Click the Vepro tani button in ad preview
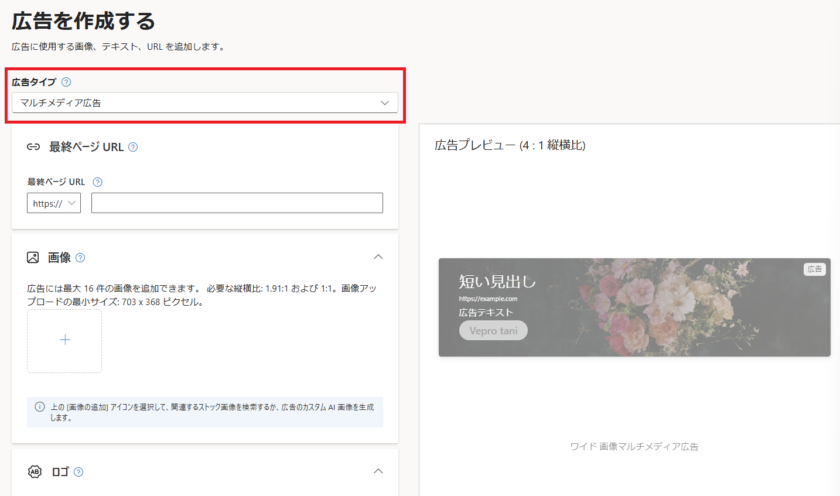840x496 pixels. click(493, 331)
